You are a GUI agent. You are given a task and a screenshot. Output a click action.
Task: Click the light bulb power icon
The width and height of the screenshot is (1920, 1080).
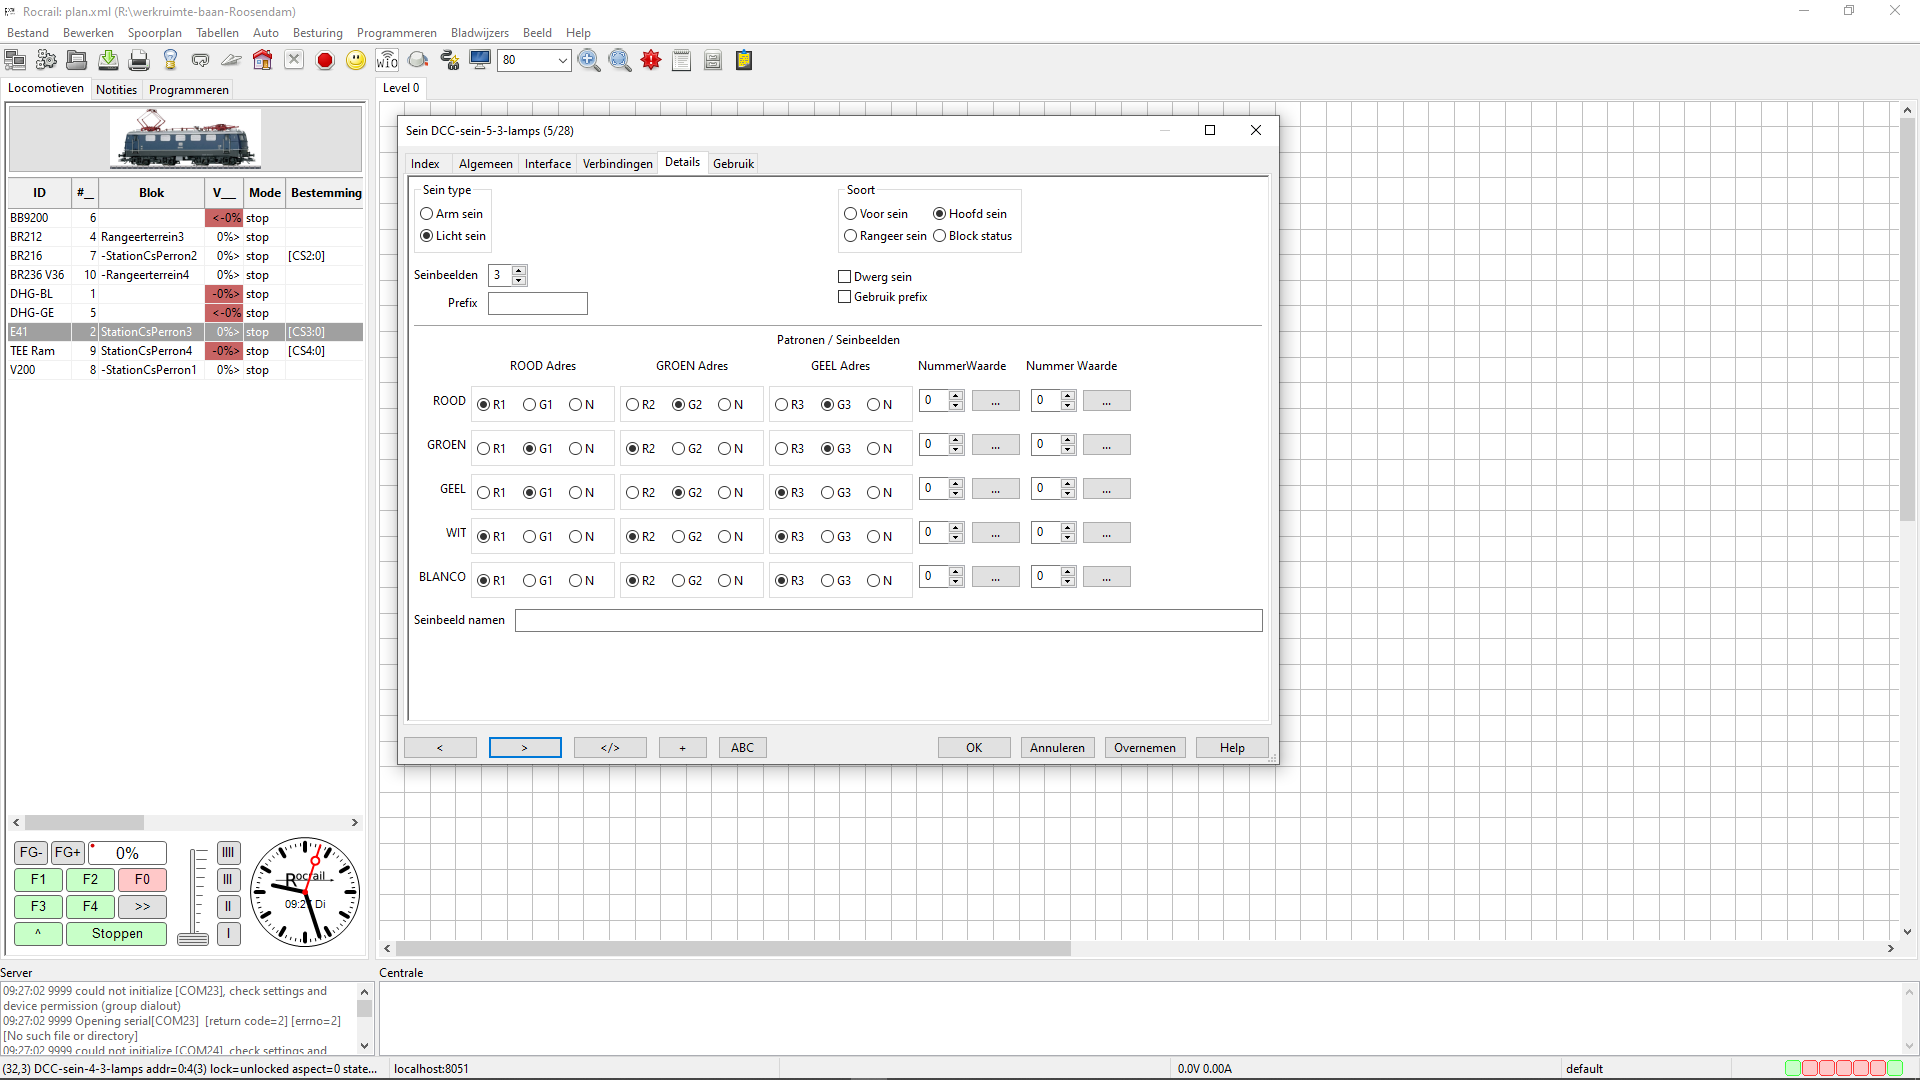[x=170, y=61]
